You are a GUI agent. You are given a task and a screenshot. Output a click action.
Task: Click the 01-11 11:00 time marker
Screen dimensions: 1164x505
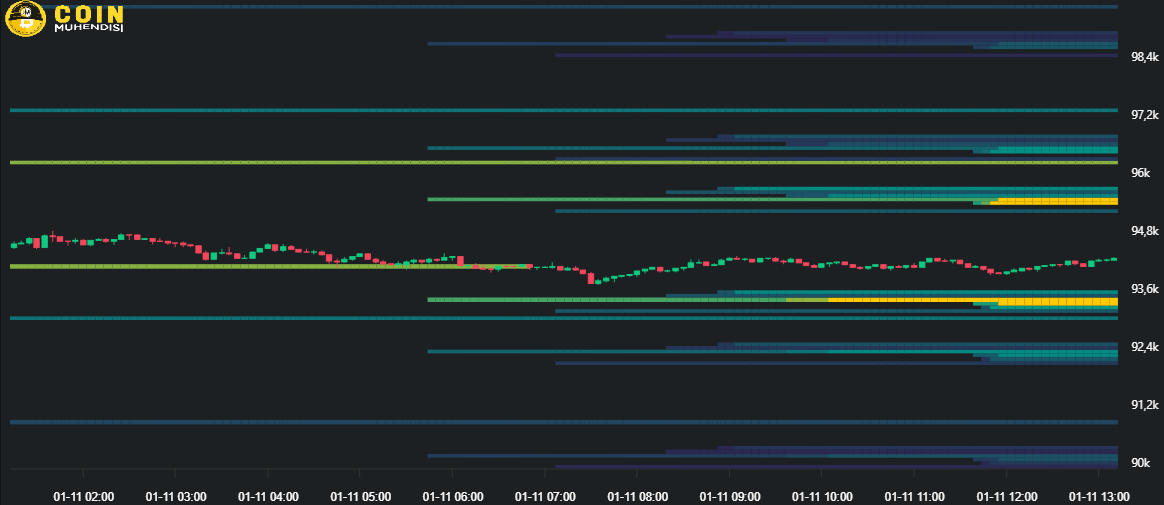[x=915, y=496]
